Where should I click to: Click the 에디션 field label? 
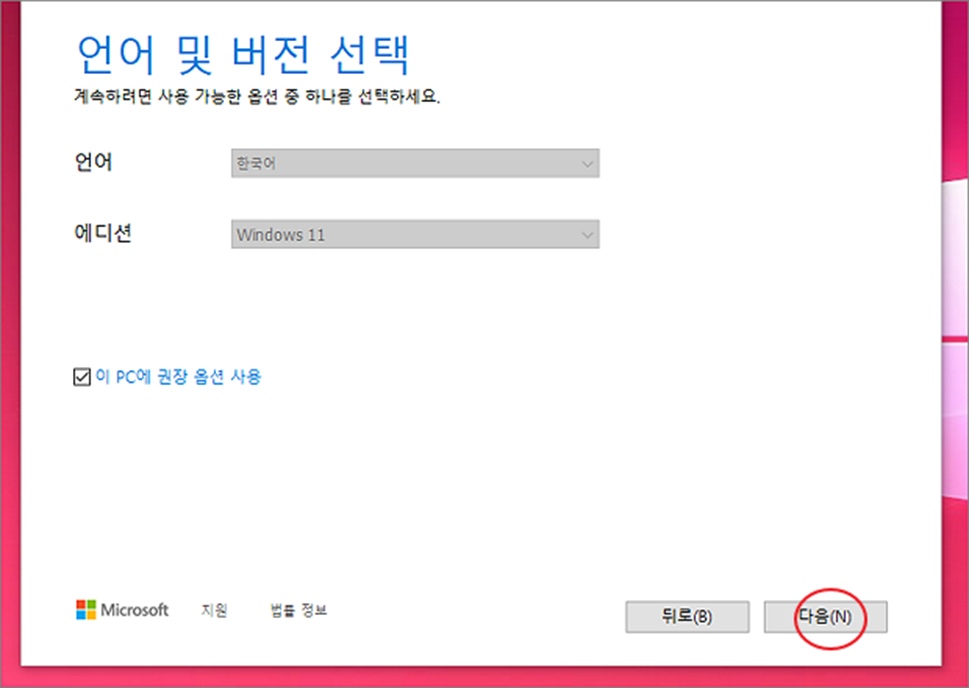103,233
